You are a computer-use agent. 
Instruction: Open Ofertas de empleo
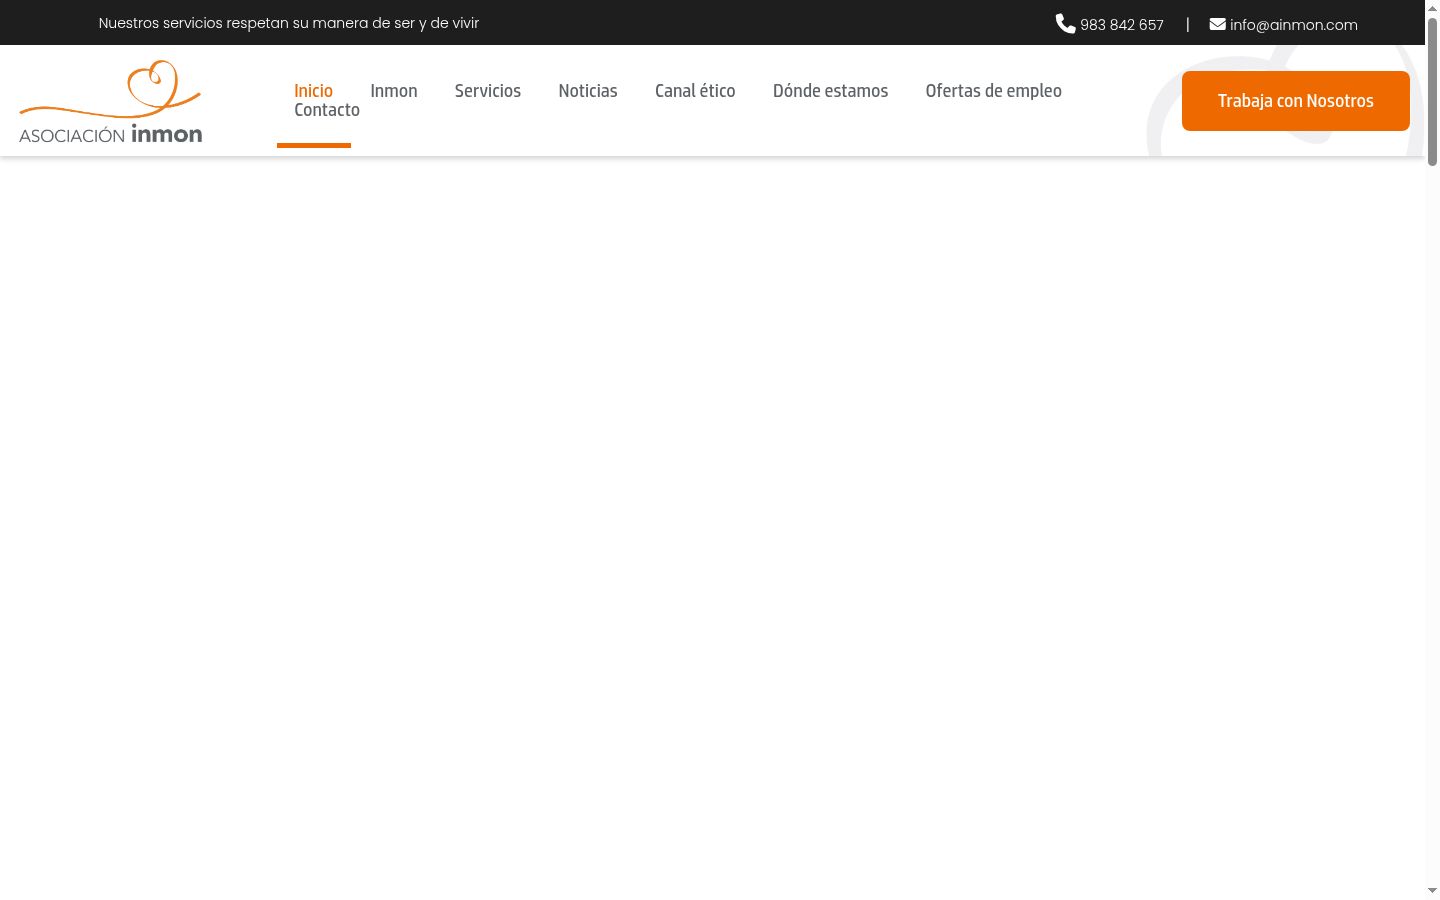pos(994,91)
